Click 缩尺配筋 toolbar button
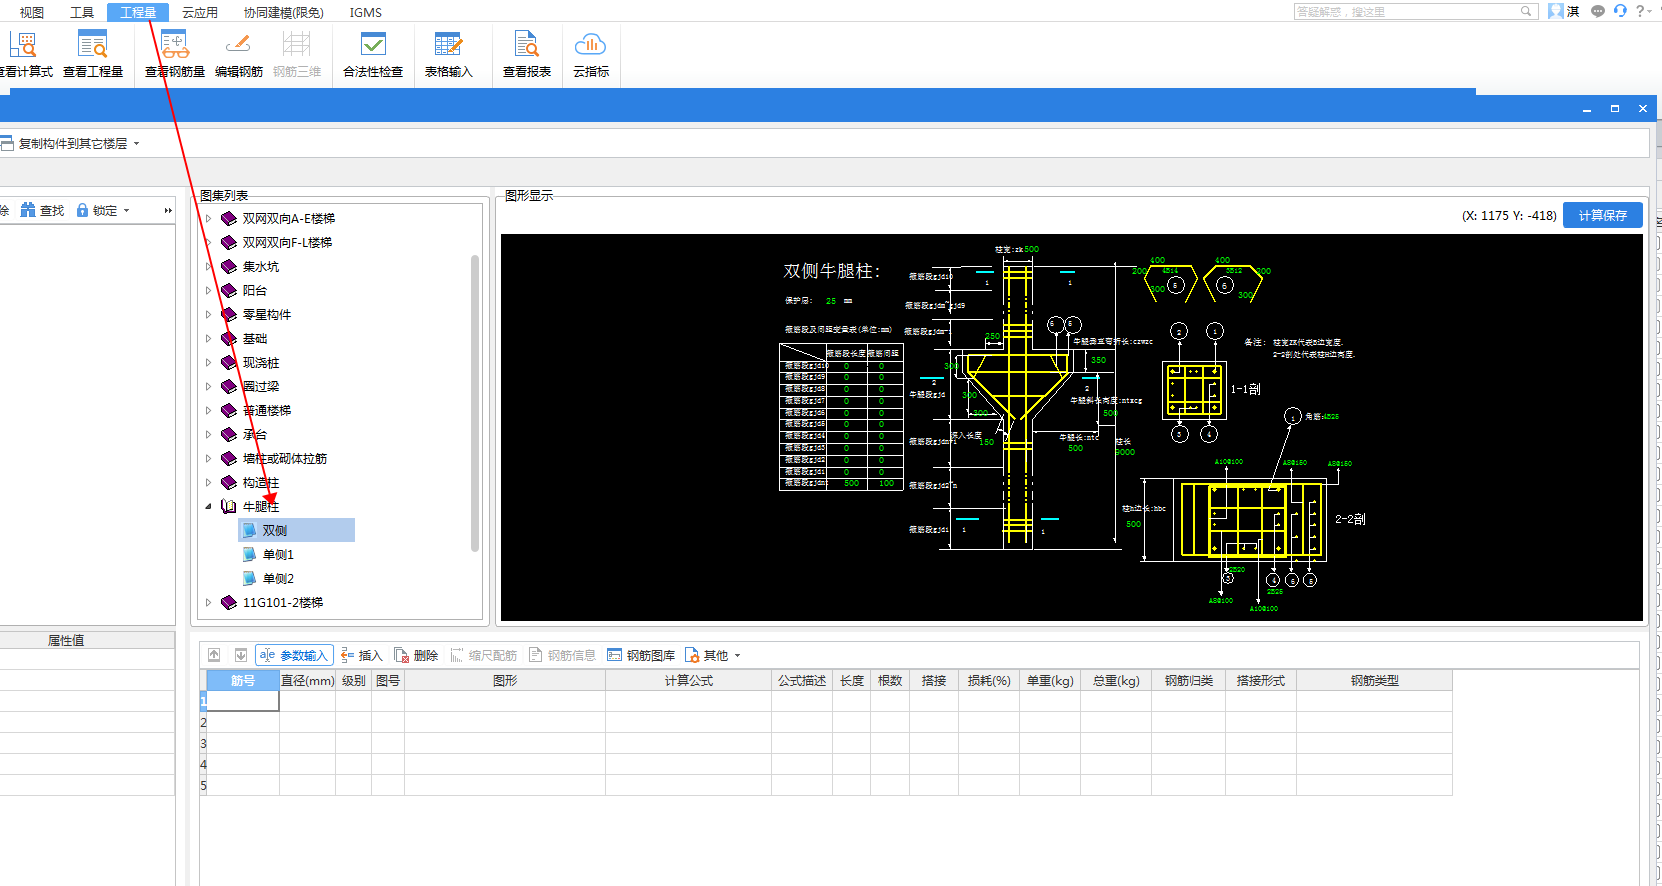 [x=483, y=655]
